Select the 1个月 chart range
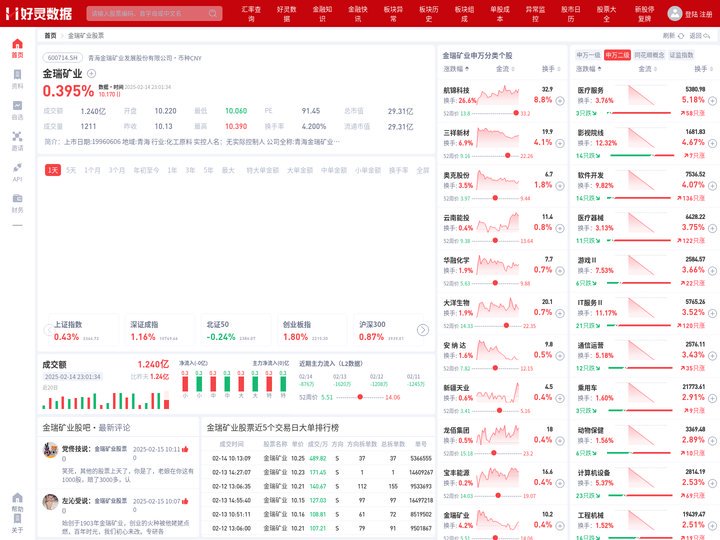720x540 pixels. [x=92, y=170]
